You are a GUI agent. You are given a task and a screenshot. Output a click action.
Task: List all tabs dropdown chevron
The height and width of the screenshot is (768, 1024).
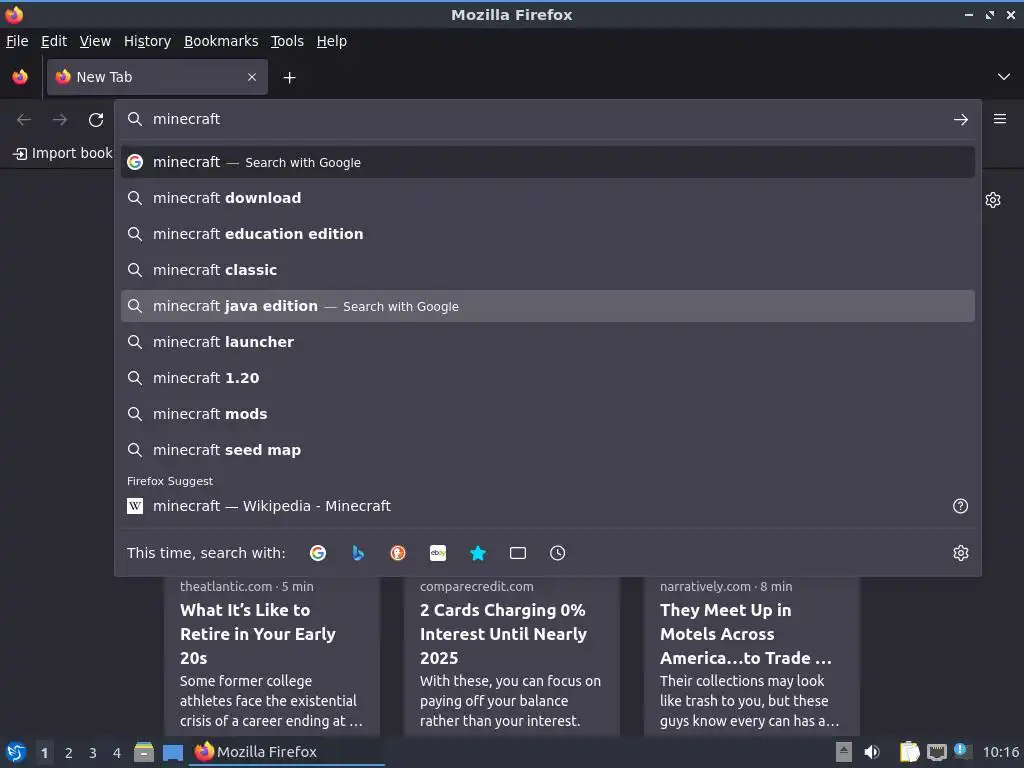1004,77
